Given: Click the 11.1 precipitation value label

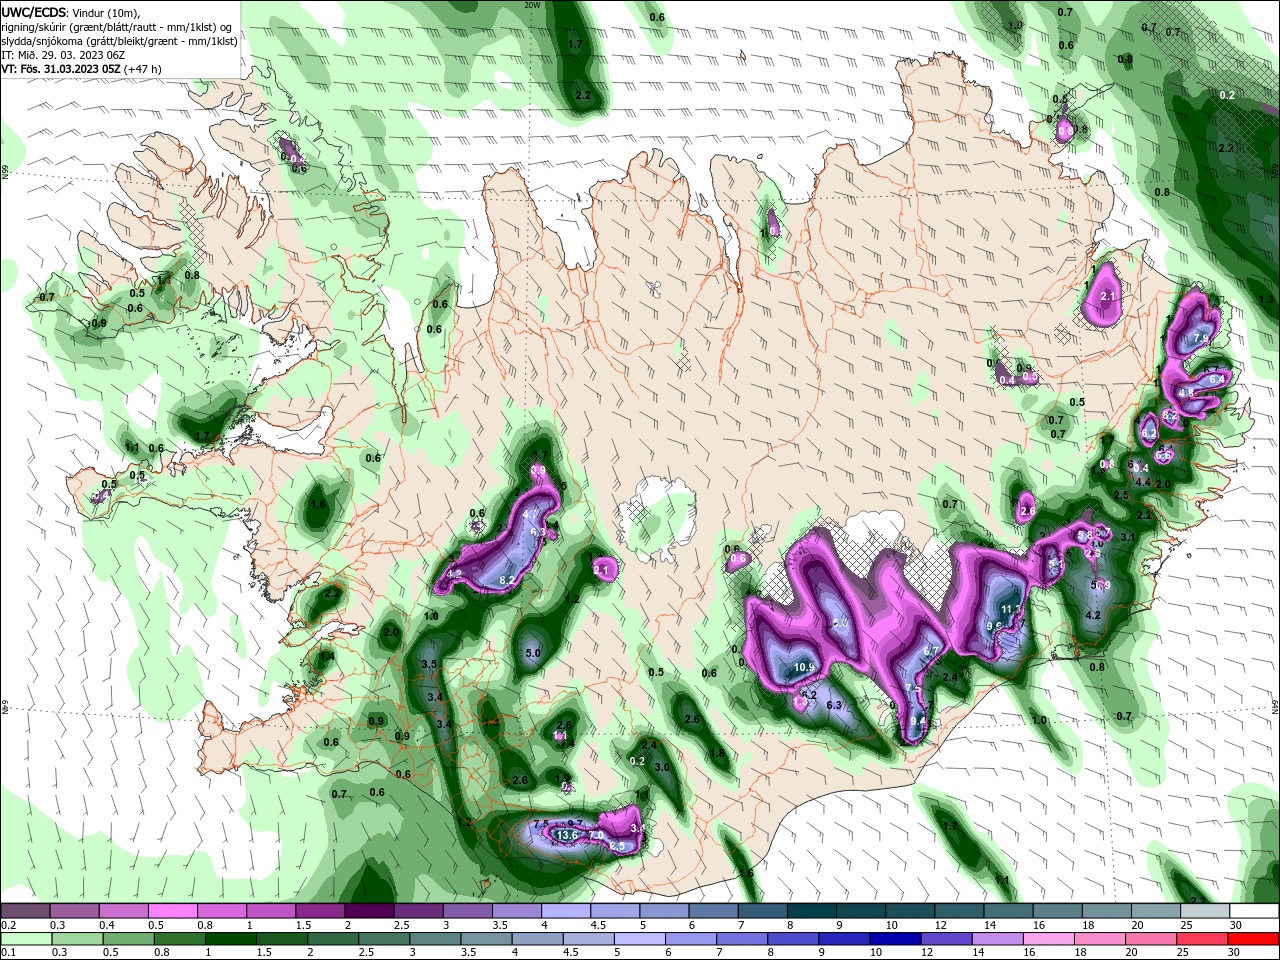Looking at the screenshot, I should coord(1011,609).
